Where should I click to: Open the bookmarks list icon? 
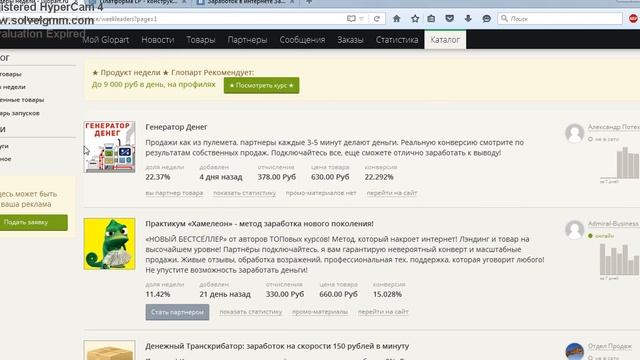pos(431,19)
